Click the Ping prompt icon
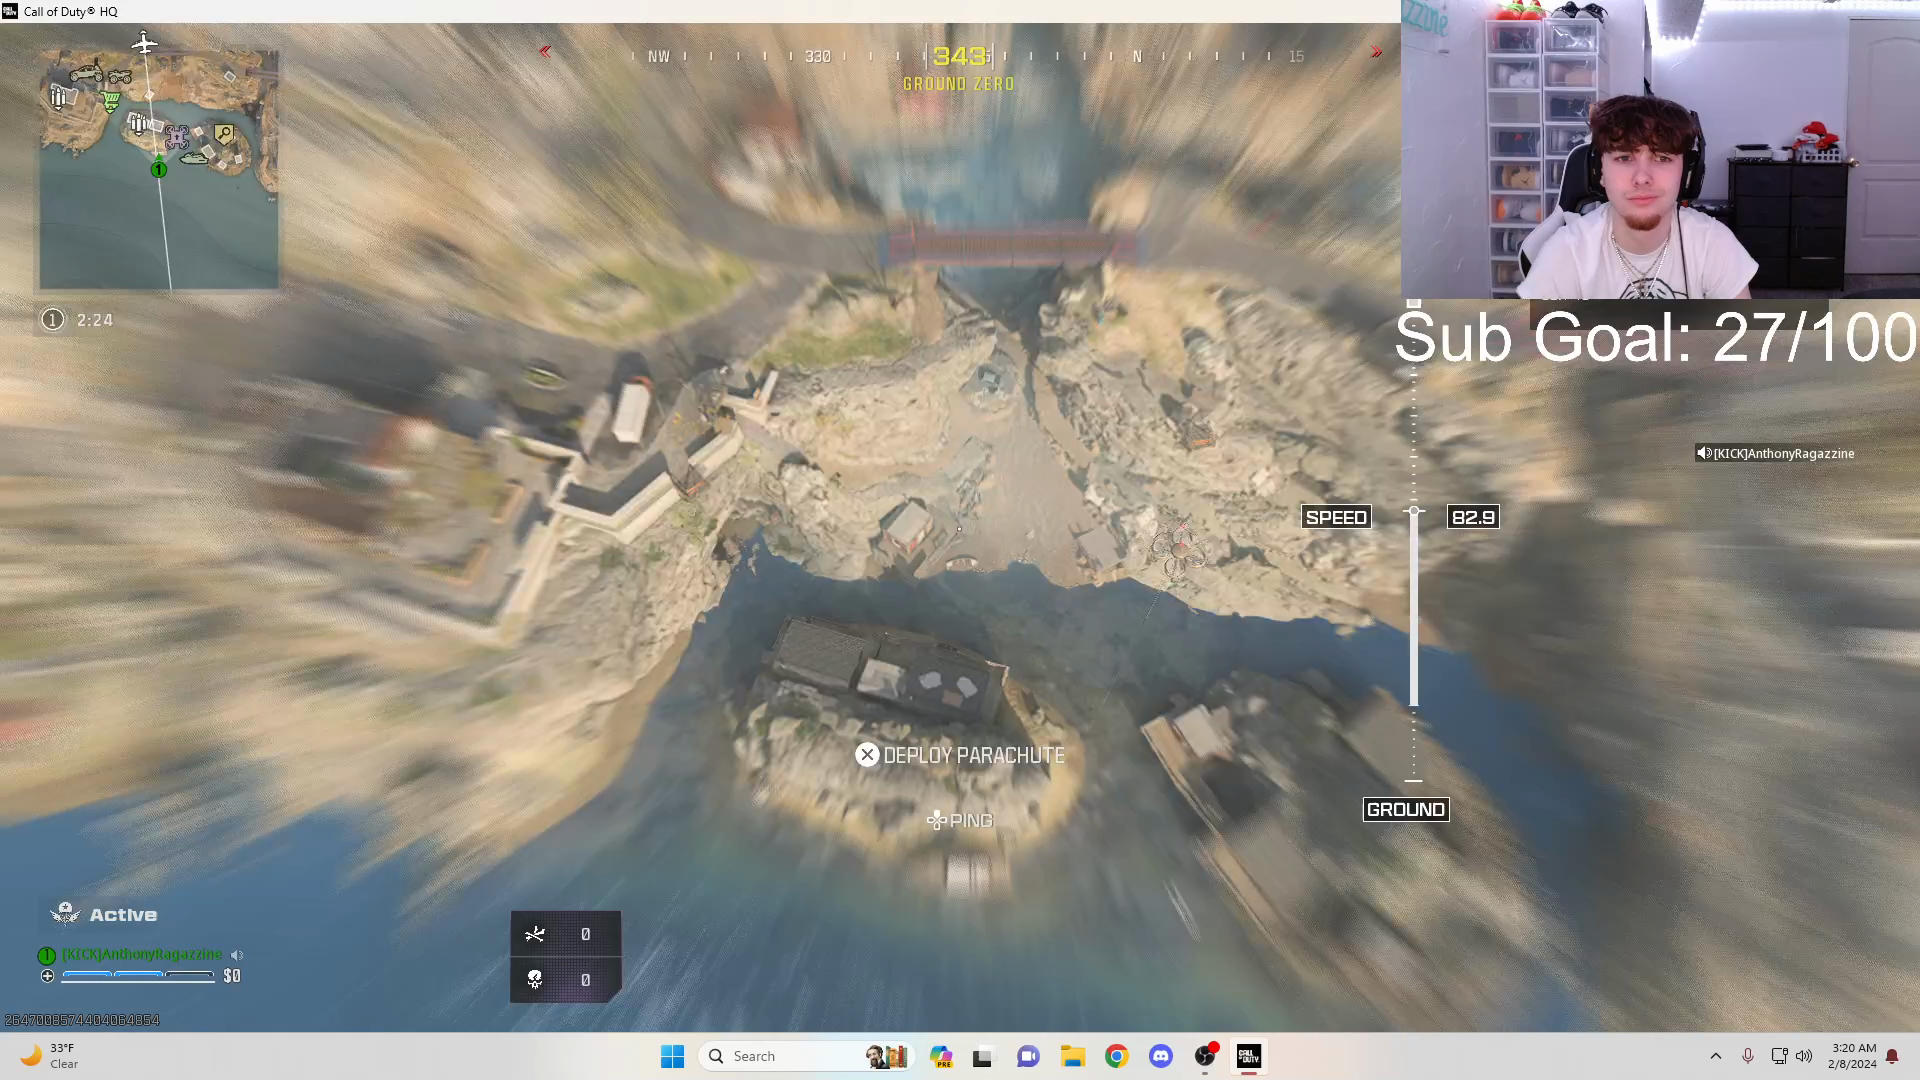The height and width of the screenshot is (1080, 1920). point(936,820)
